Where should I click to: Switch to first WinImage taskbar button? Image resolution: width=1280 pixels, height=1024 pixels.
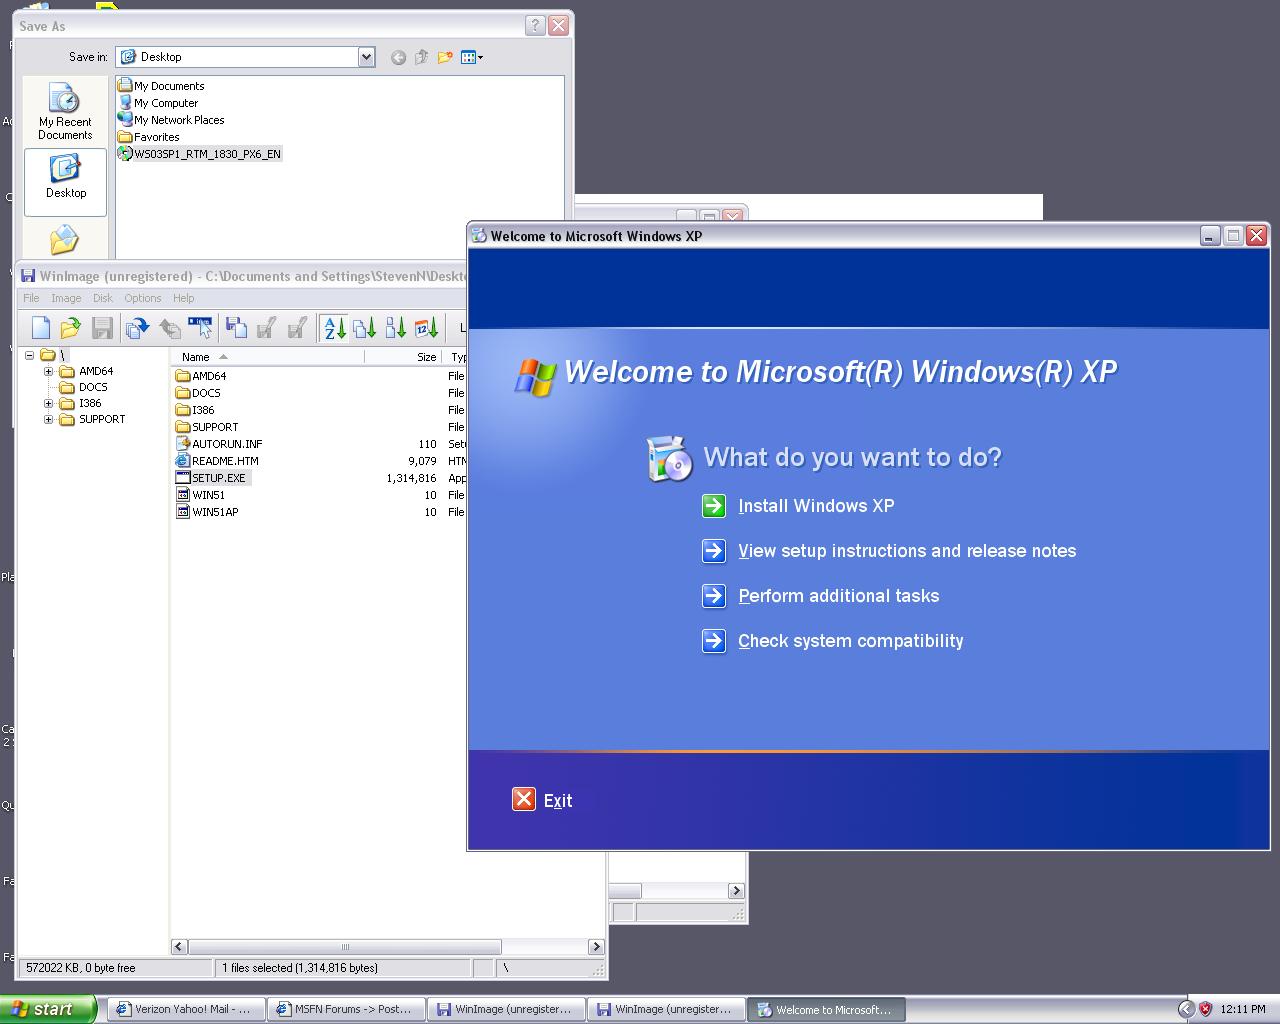tap(507, 1009)
